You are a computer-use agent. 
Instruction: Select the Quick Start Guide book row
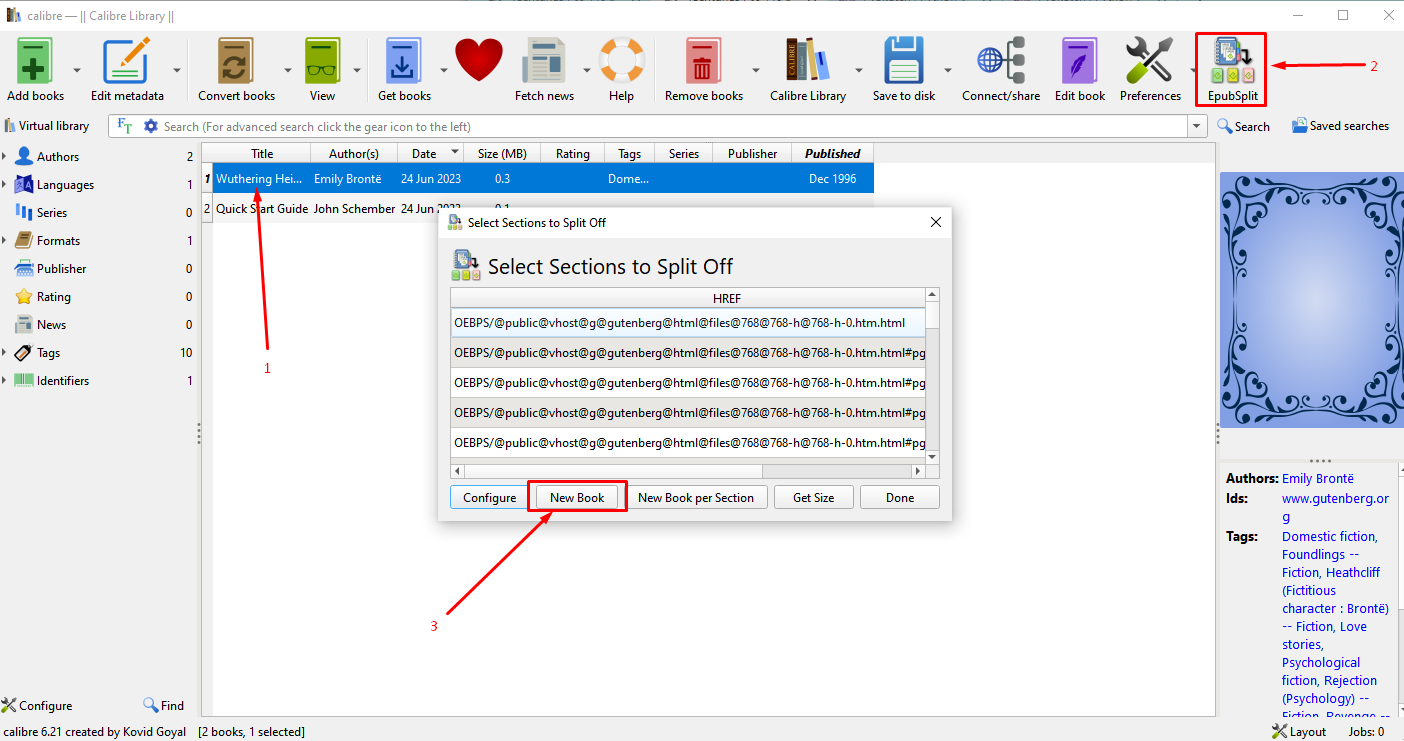pyautogui.click(x=538, y=209)
